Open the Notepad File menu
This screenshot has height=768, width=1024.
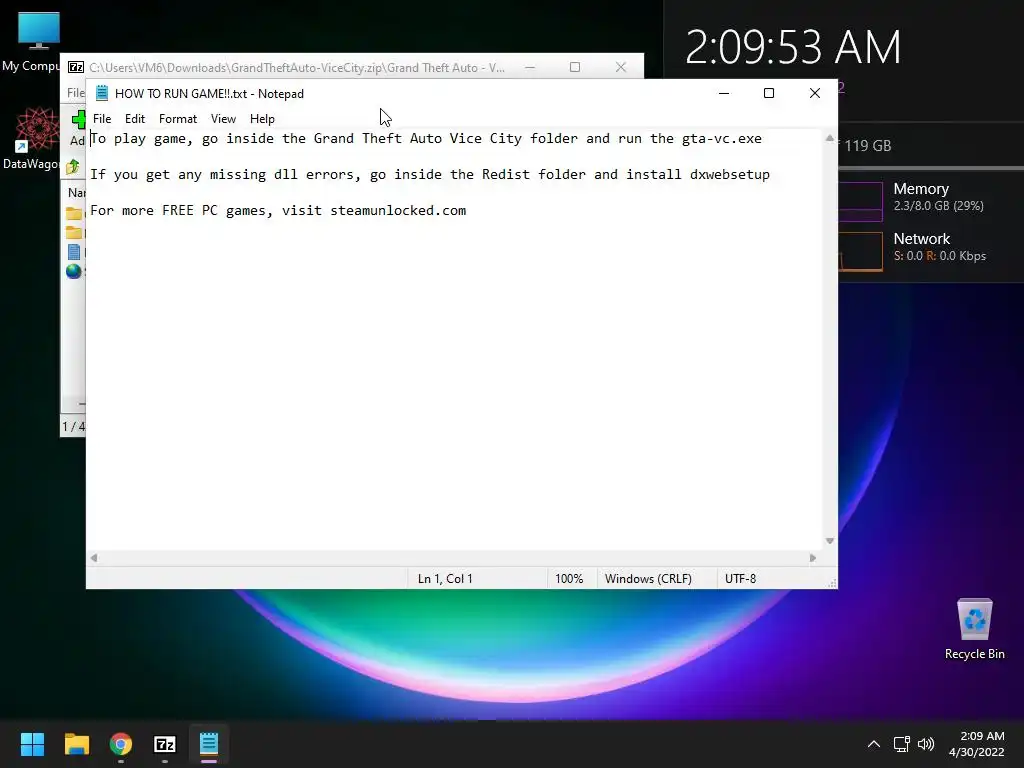pos(102,119)
